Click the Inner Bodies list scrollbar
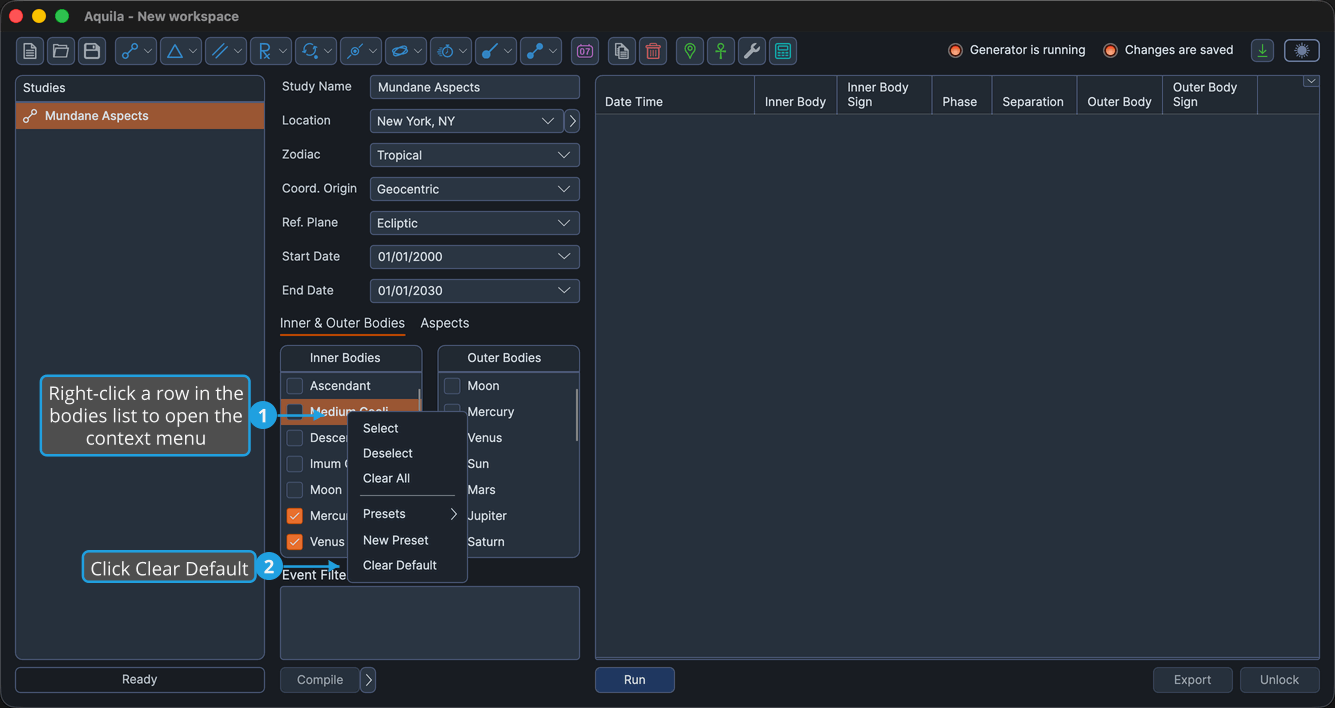The height and width of the screenshot is (708, 1335). pos(419,399)
